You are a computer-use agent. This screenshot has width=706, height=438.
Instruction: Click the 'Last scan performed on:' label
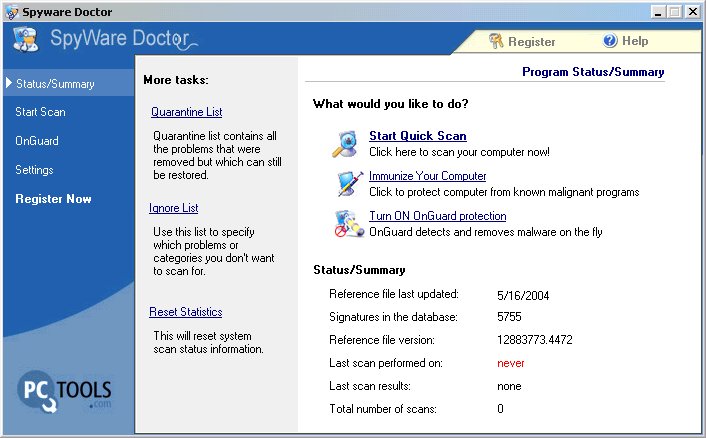coord(386,363)
